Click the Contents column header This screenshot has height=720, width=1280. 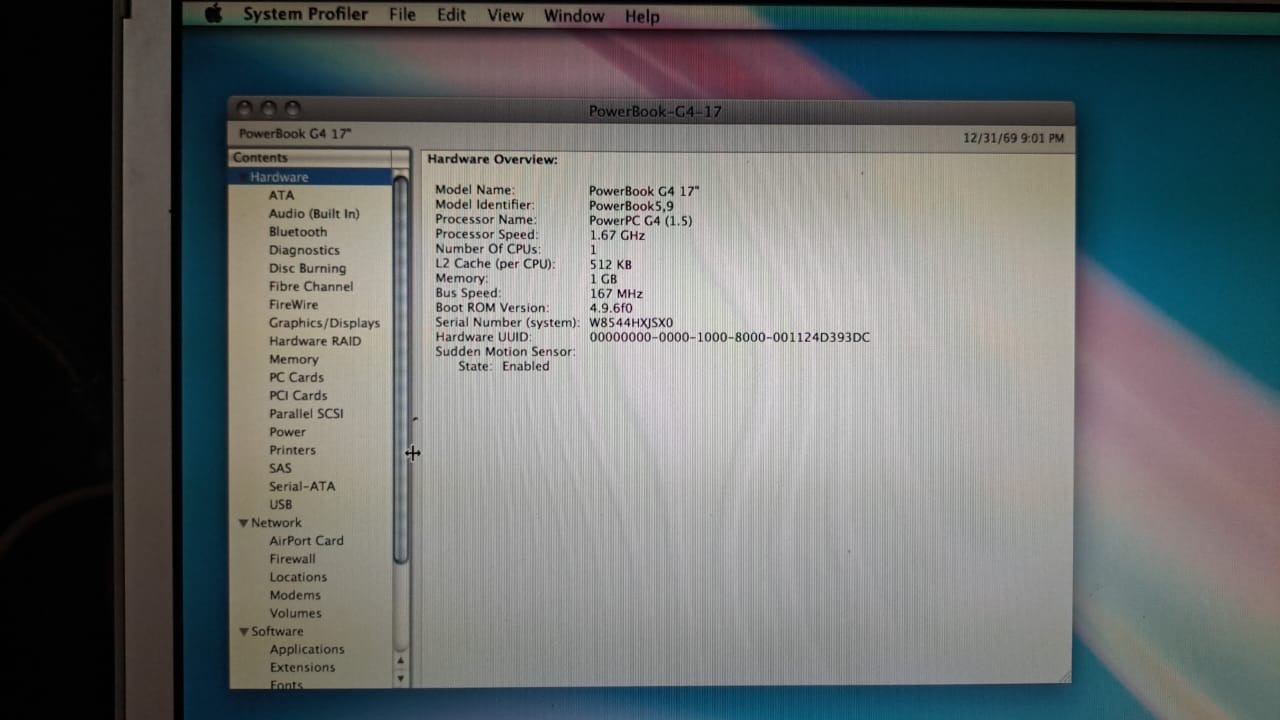(311, 158)
